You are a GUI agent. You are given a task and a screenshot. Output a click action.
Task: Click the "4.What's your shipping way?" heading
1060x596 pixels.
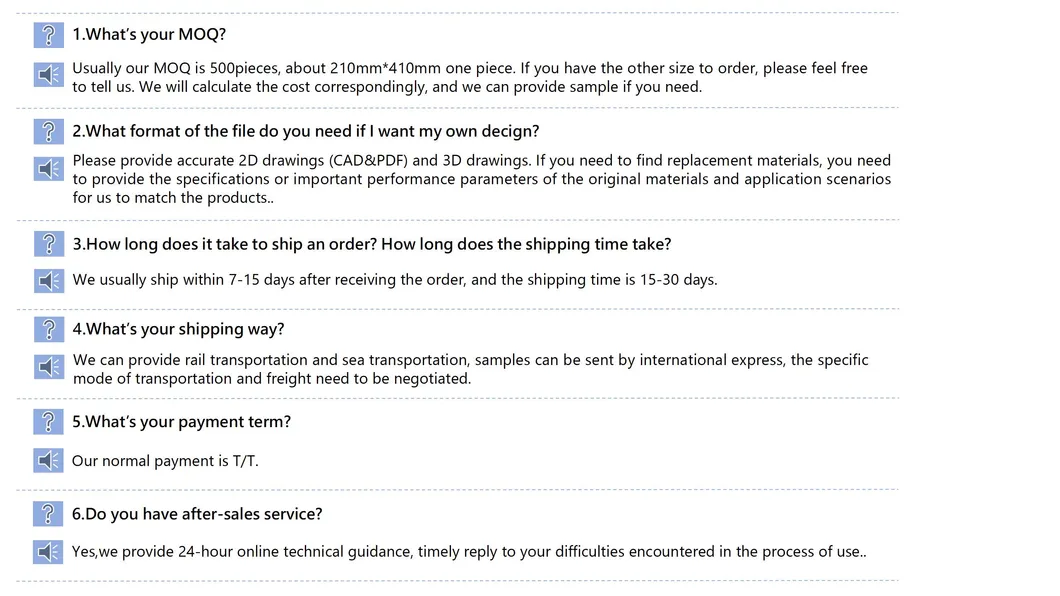178,329
